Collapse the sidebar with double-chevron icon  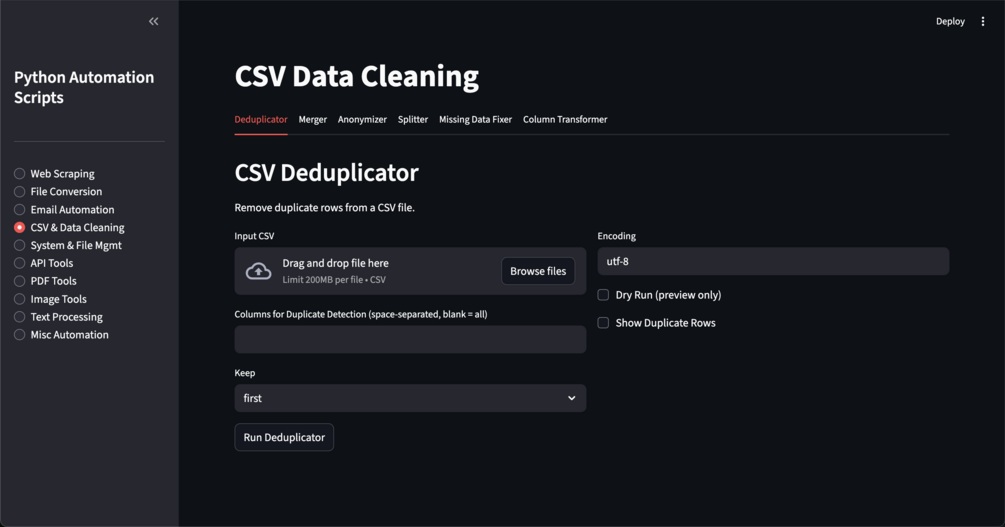pyautogui.click(x=154, y=22)
